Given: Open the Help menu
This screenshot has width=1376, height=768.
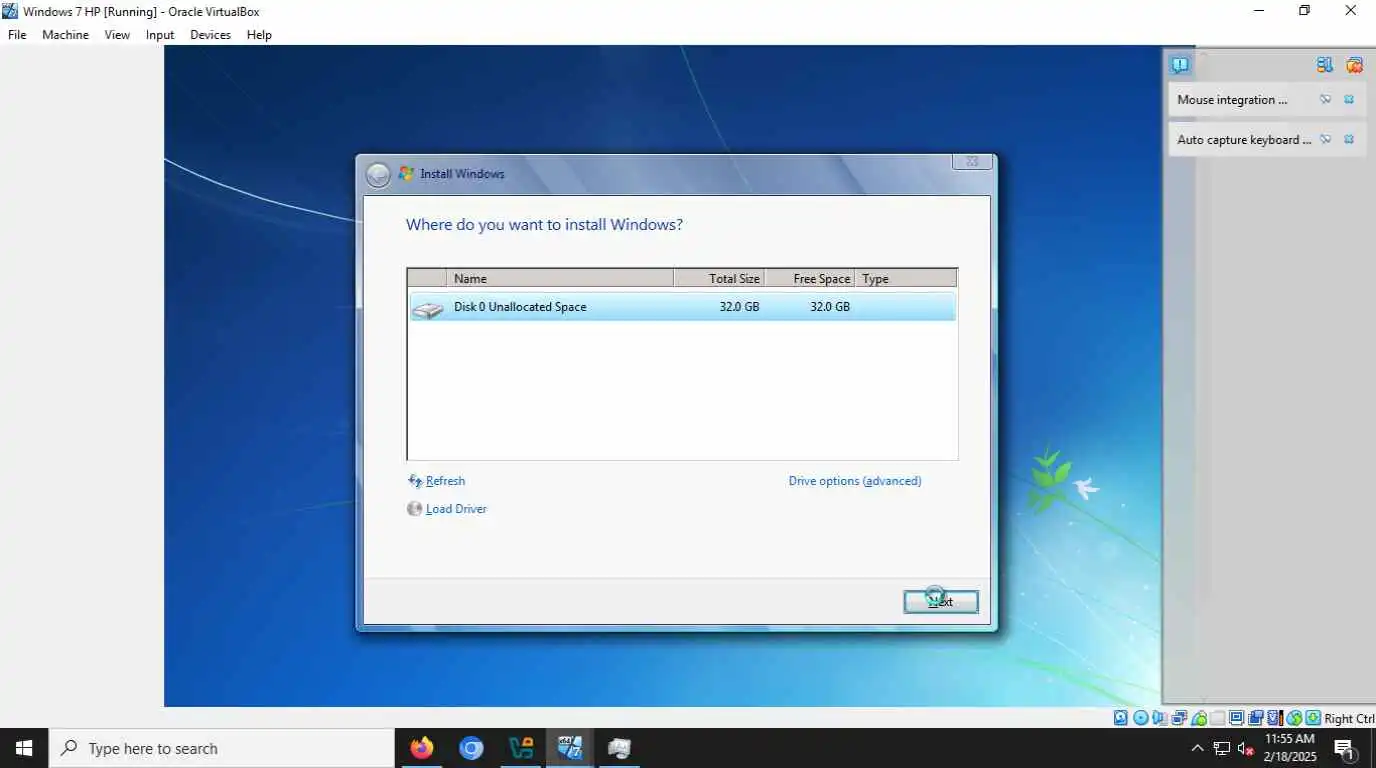Looking at the screenshot, I should click(259, 35).
